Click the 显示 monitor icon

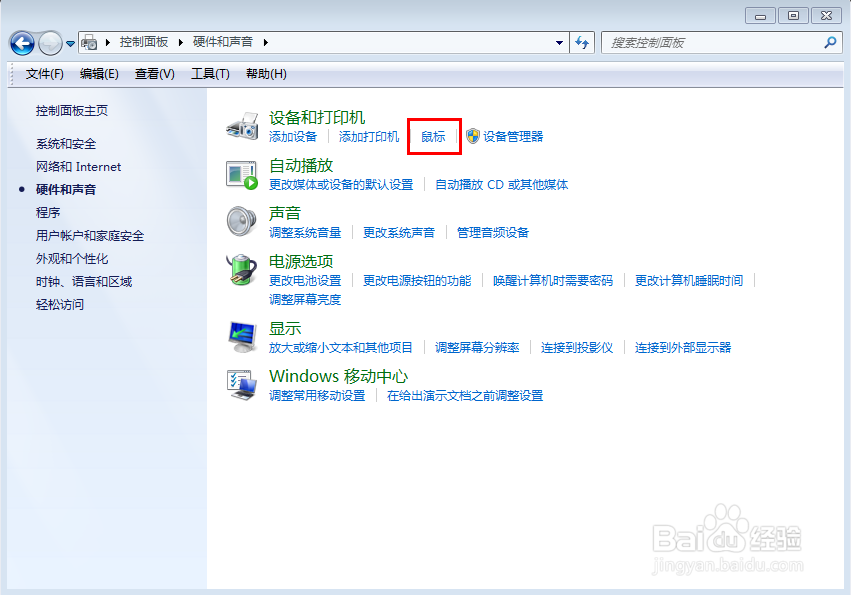click(242, 337)
